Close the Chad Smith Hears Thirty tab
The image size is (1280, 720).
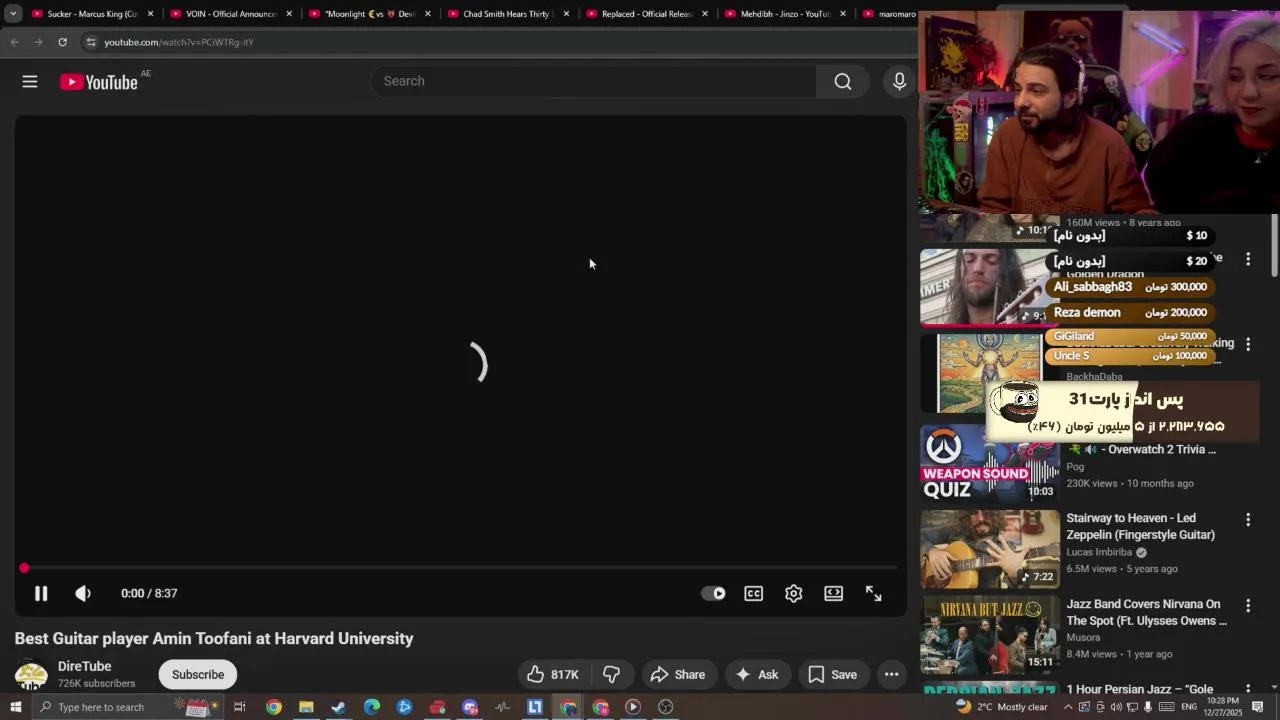pos(566,14)
